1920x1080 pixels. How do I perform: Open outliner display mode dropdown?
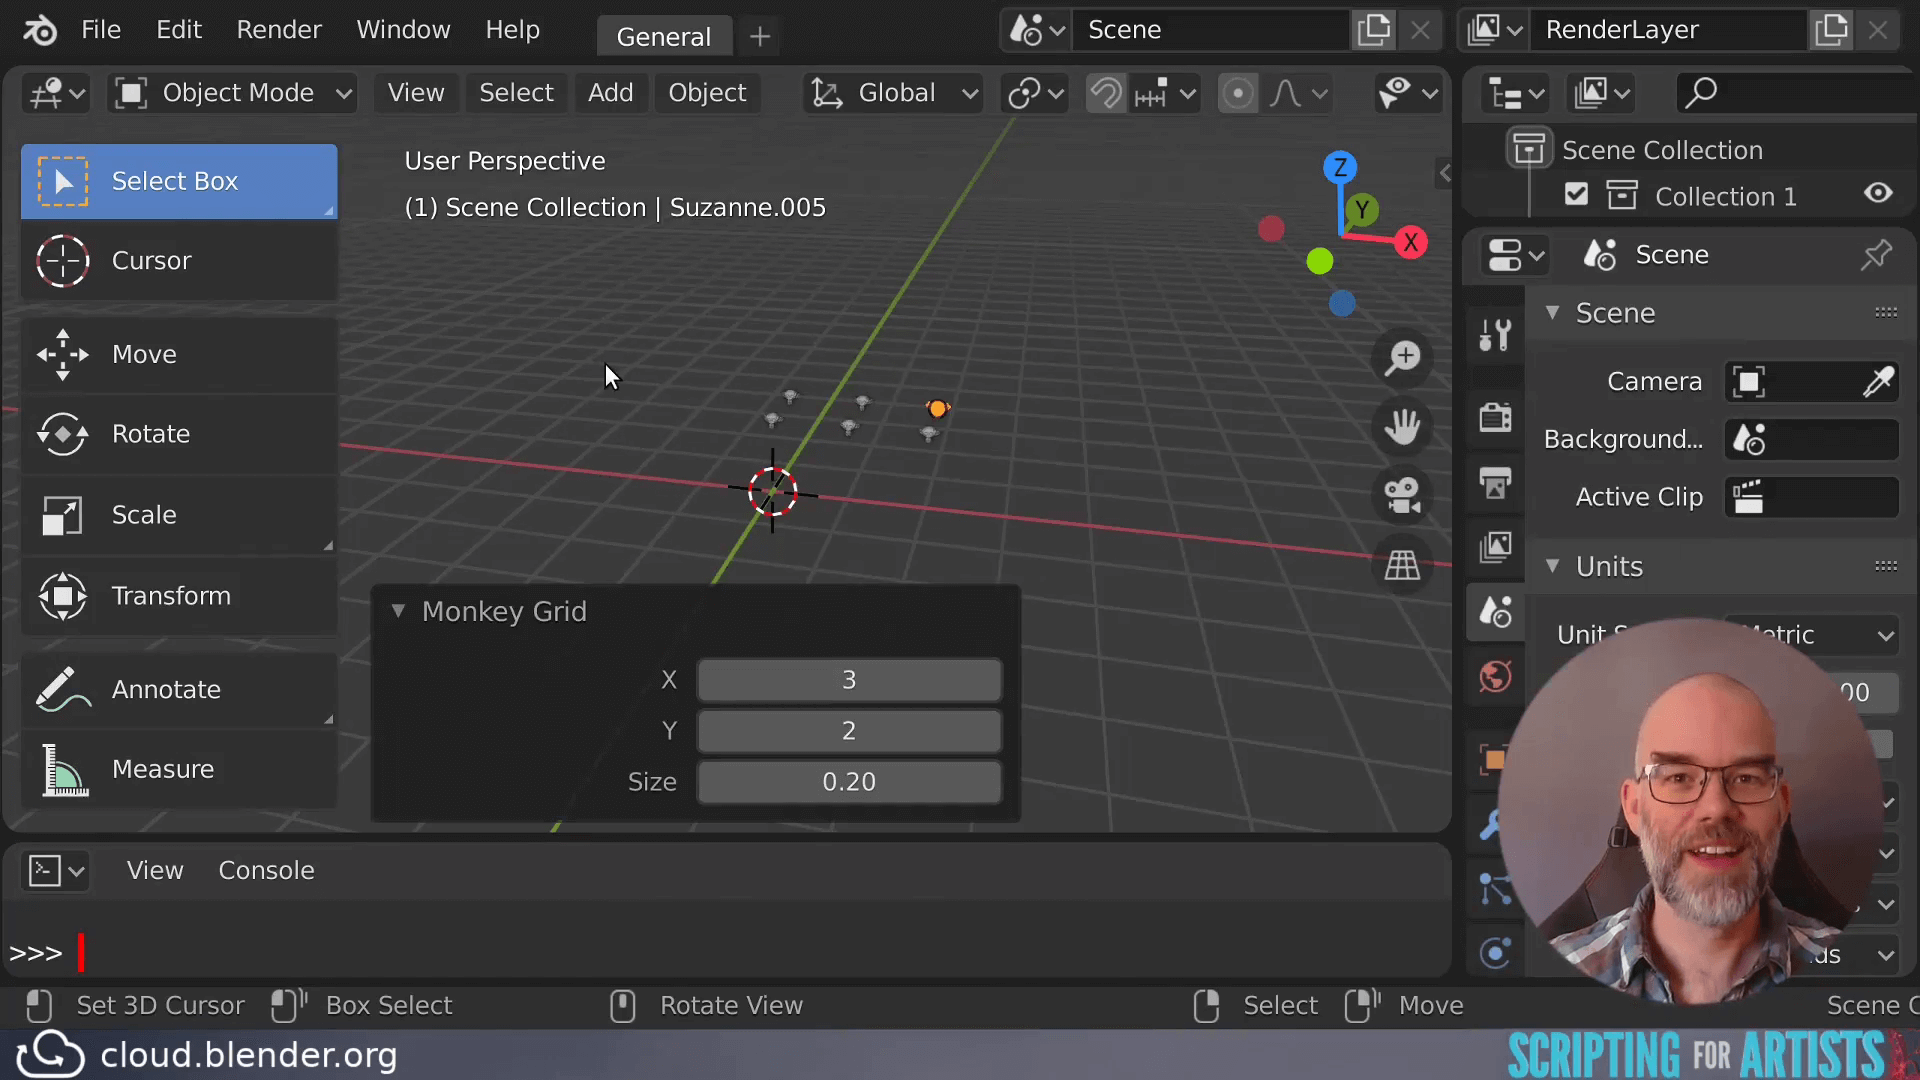coord(1603,93)
